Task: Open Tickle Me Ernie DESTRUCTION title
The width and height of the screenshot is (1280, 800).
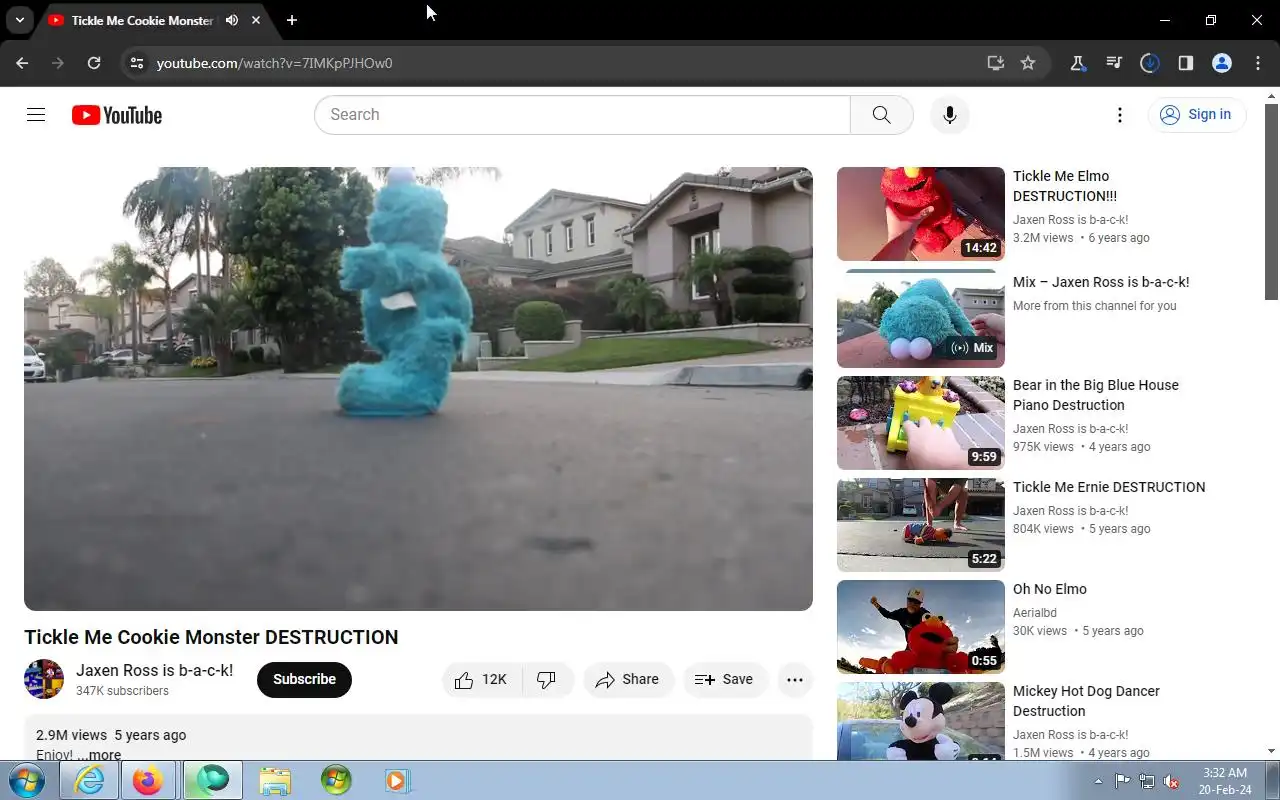Action: click(x=1109, y=487)
